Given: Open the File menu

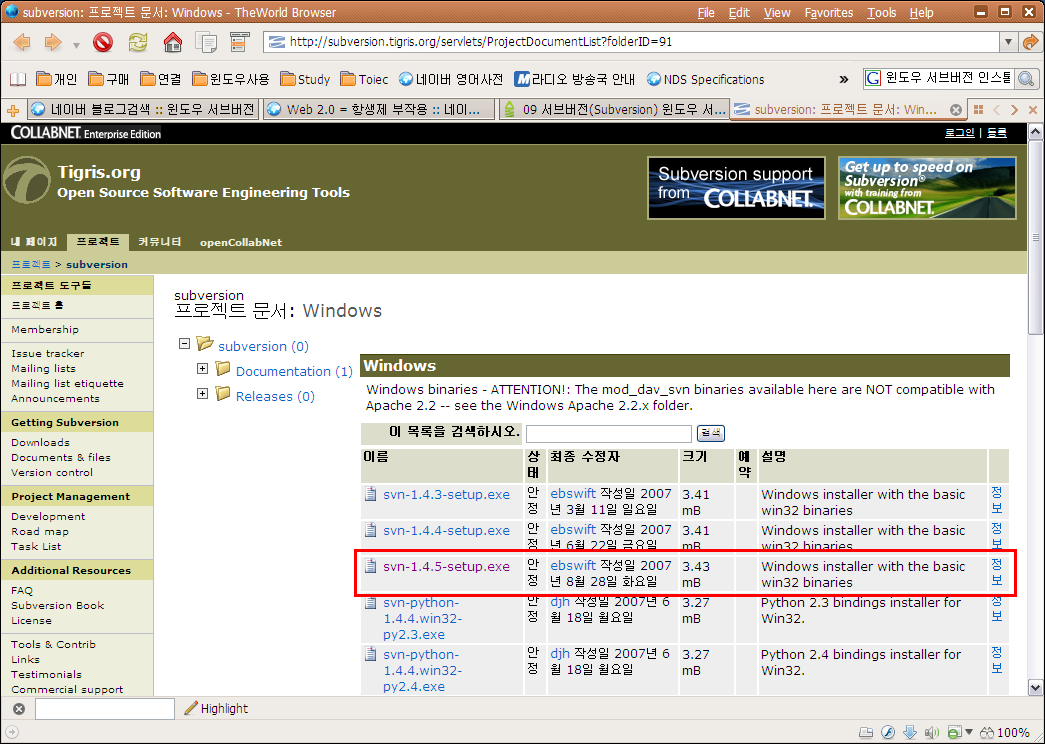Looking at the screenshot, I should tap(706, 13).
